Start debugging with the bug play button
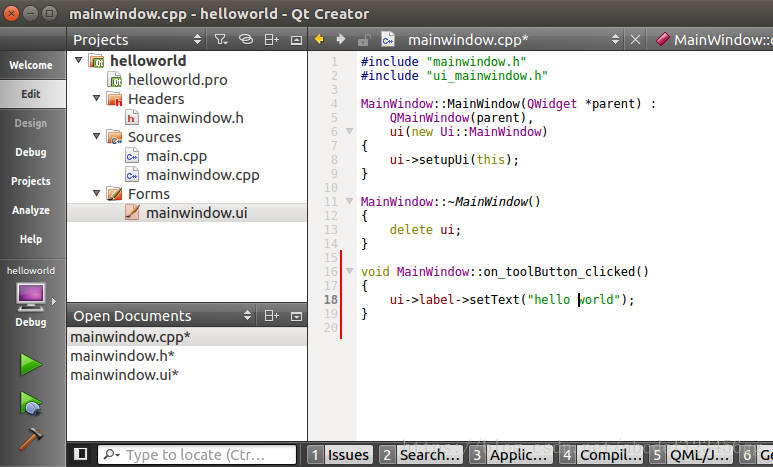 click(31, 403)
